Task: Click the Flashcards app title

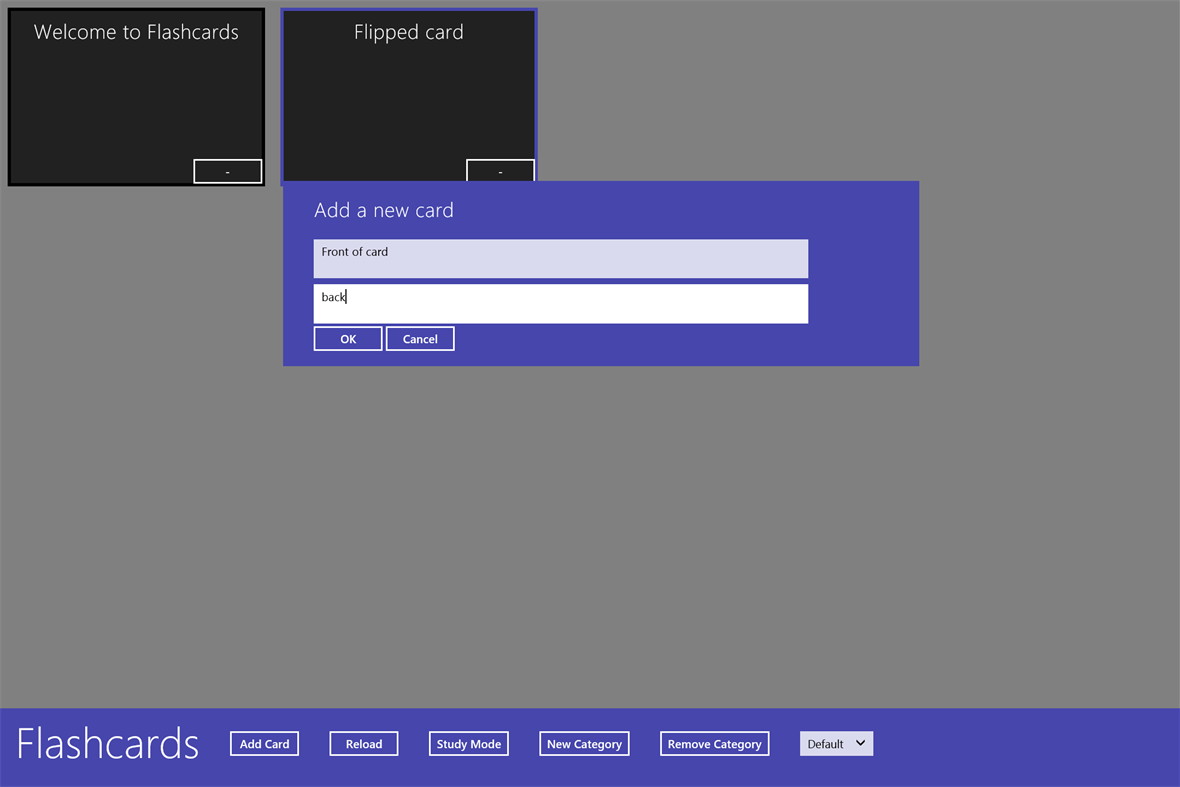Action: (107, 743)
